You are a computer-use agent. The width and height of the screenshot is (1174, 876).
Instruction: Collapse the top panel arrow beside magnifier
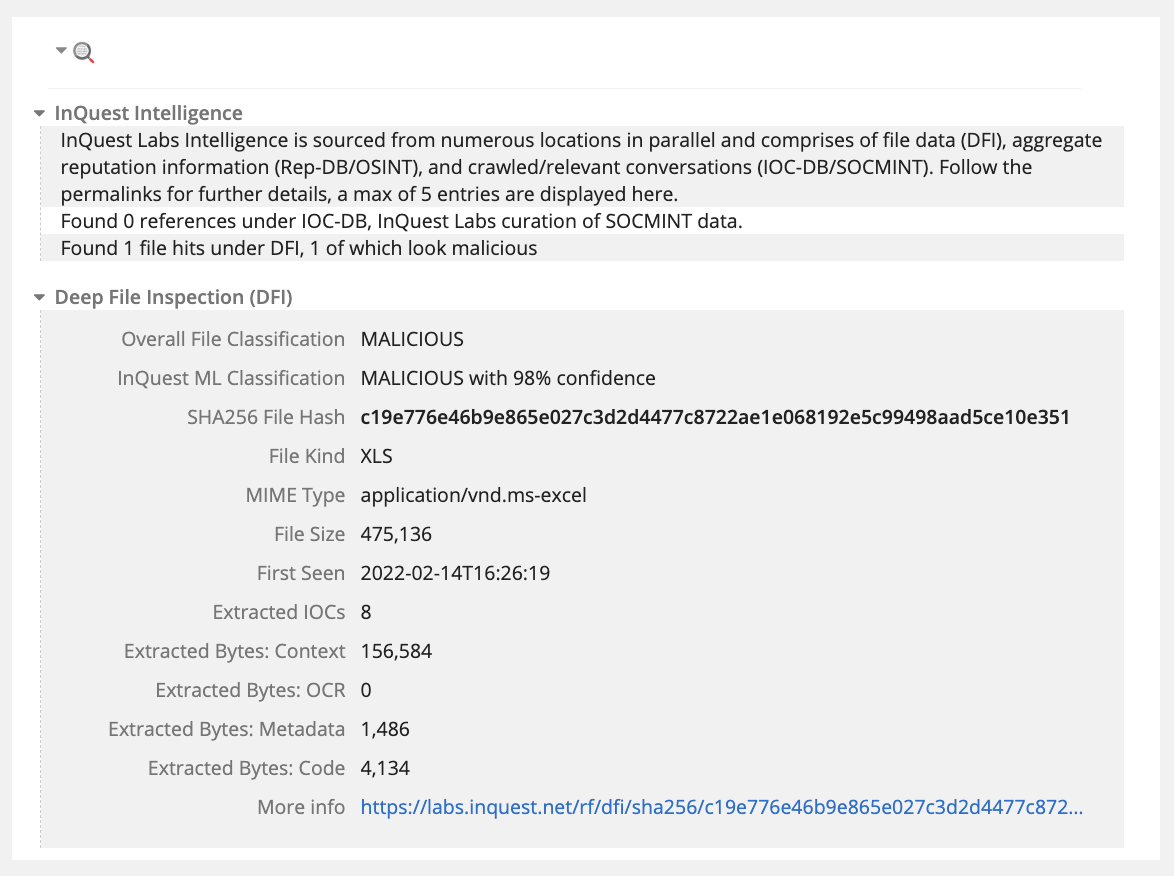tap(62, 50)
